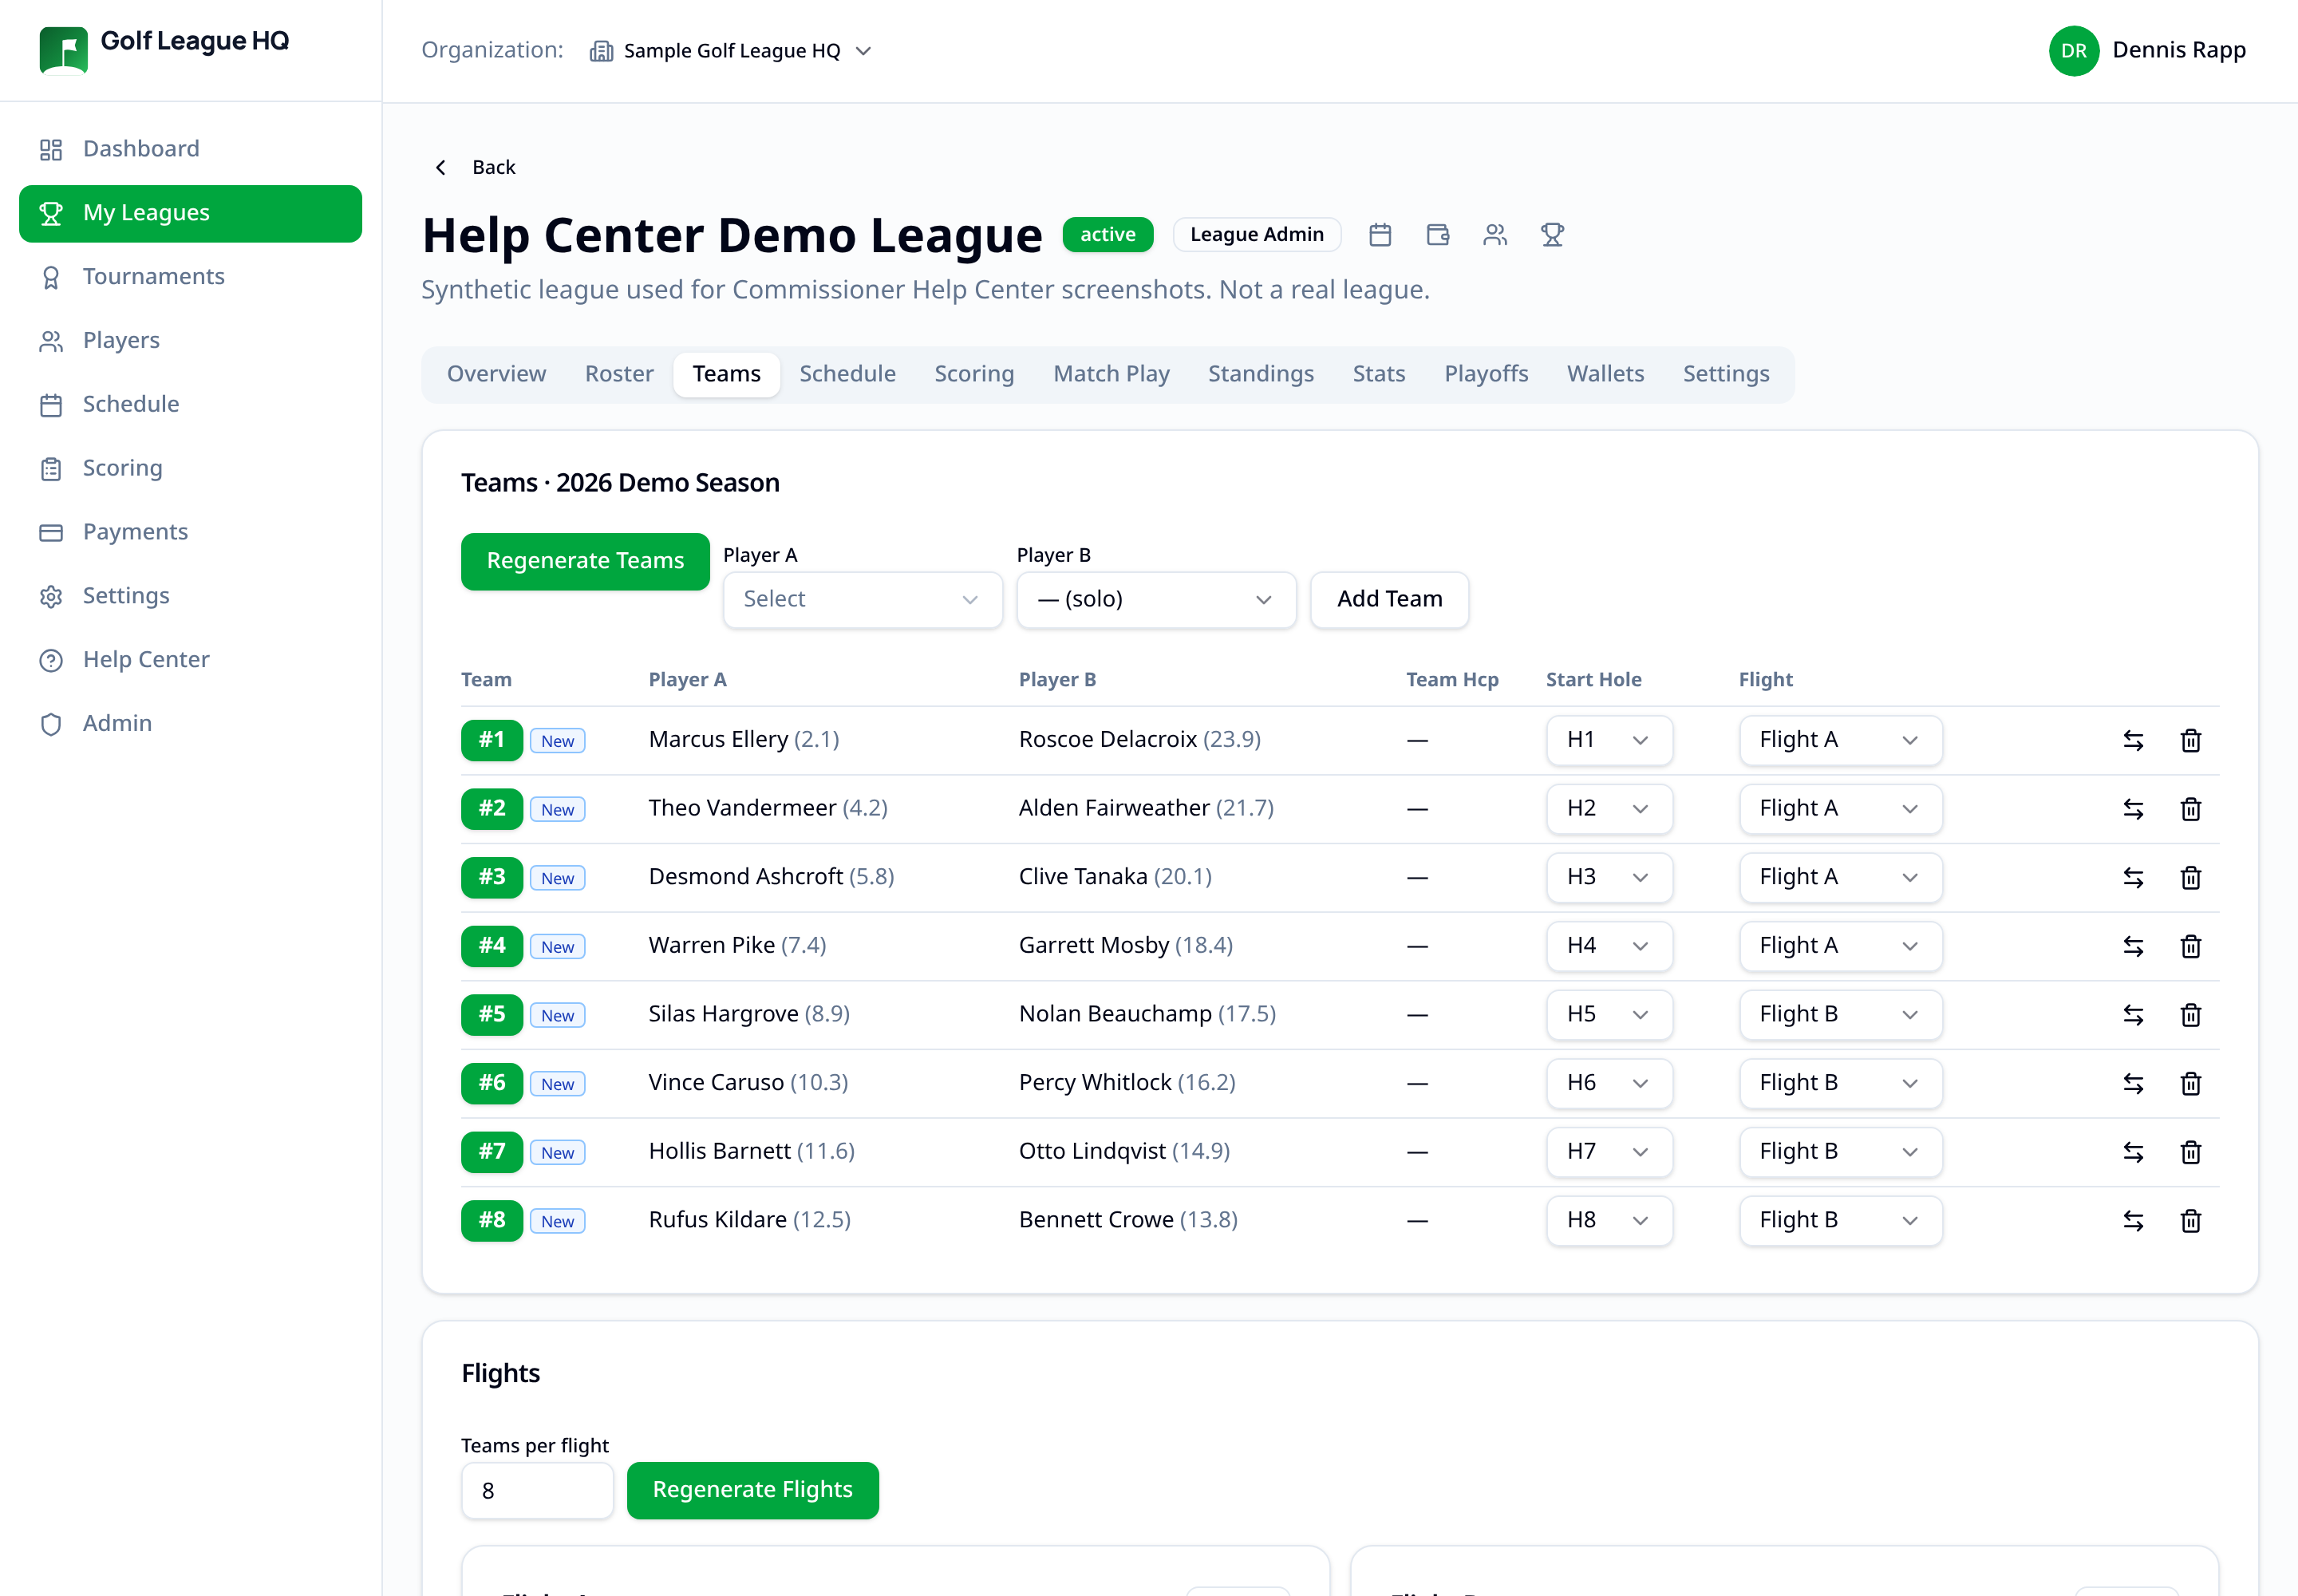Open the Player A Select dropdown

(862, 599)
